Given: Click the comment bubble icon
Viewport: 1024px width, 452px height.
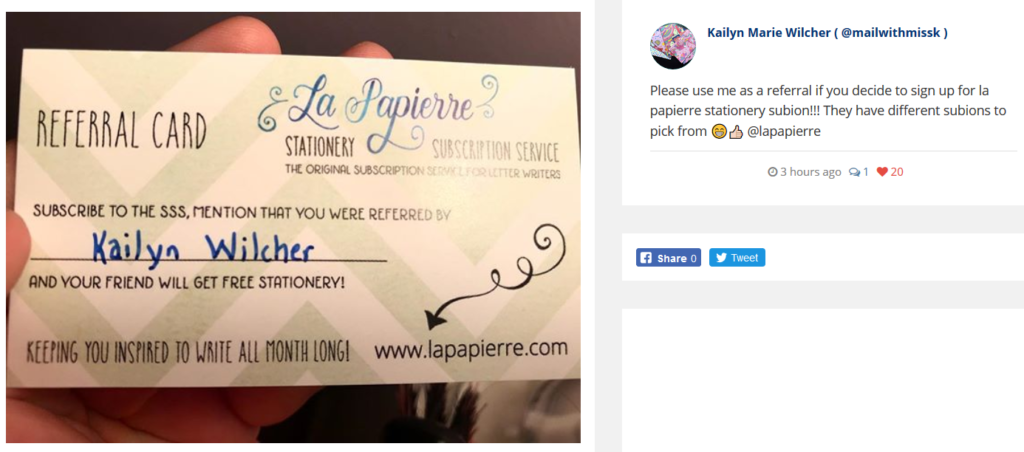Looking at the screenshot, I should (x=854, y=172).
